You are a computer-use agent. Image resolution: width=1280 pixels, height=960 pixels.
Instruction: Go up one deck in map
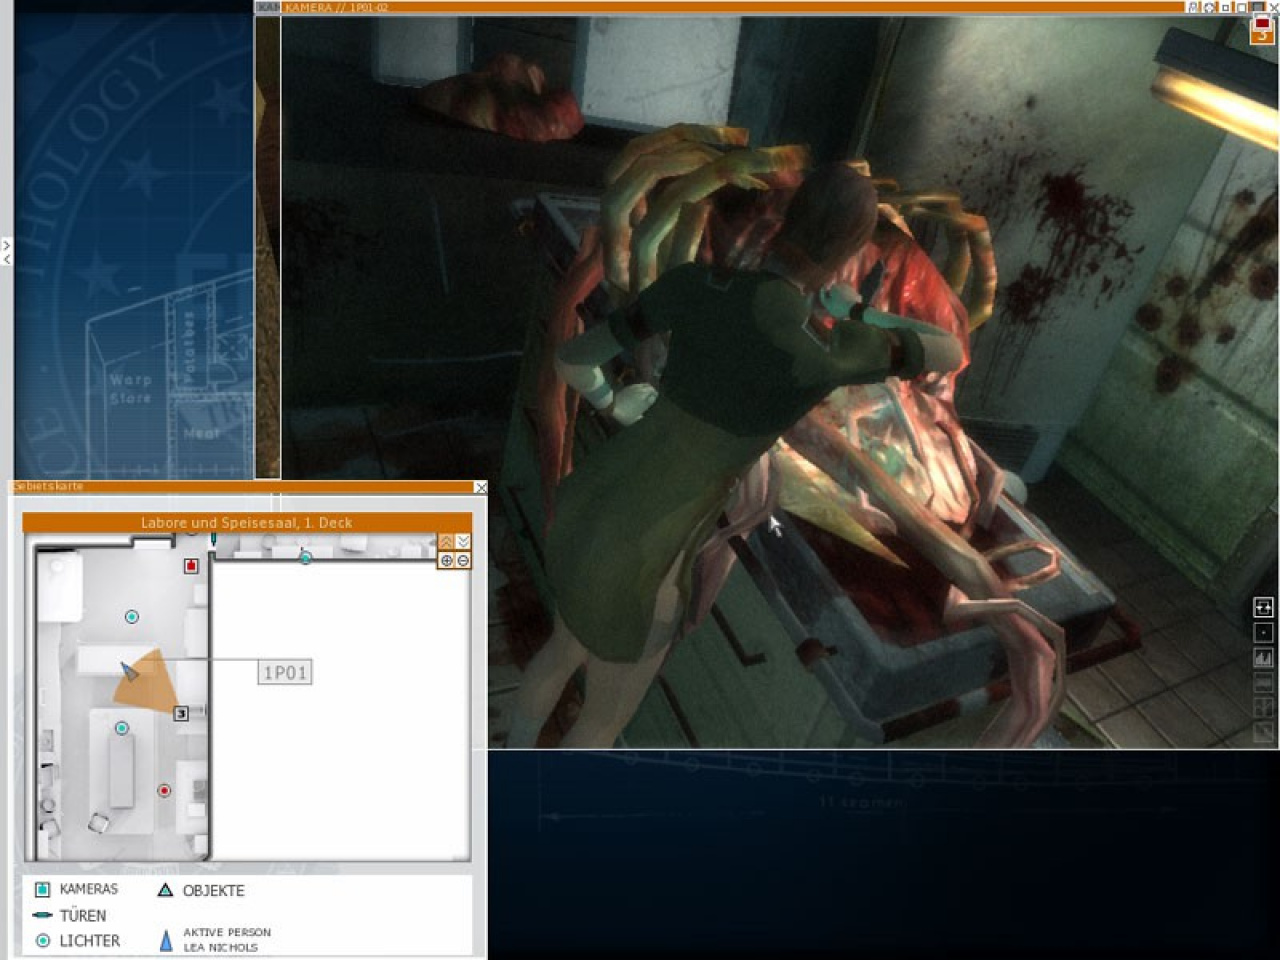click(446, 541)
